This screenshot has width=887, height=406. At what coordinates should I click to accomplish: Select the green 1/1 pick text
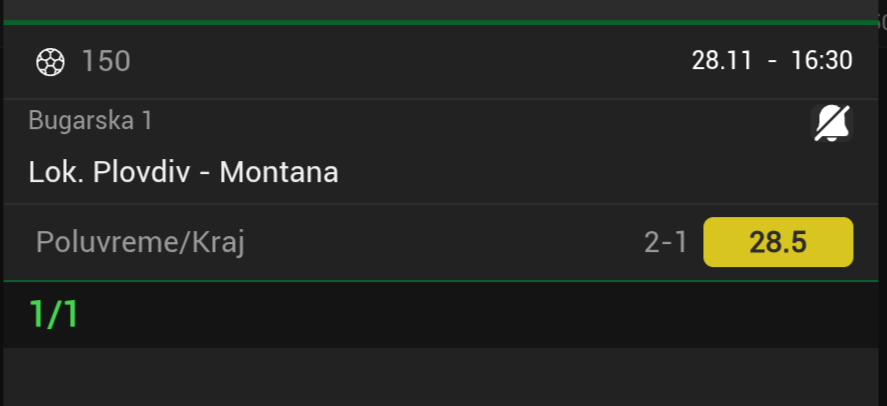54,315
